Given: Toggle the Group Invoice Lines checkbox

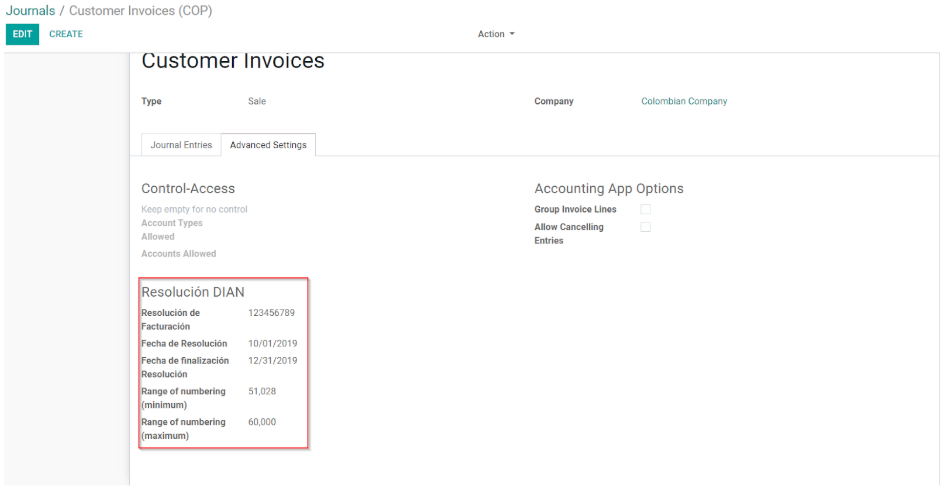Looking at the screenshot, I should (645, 209).
